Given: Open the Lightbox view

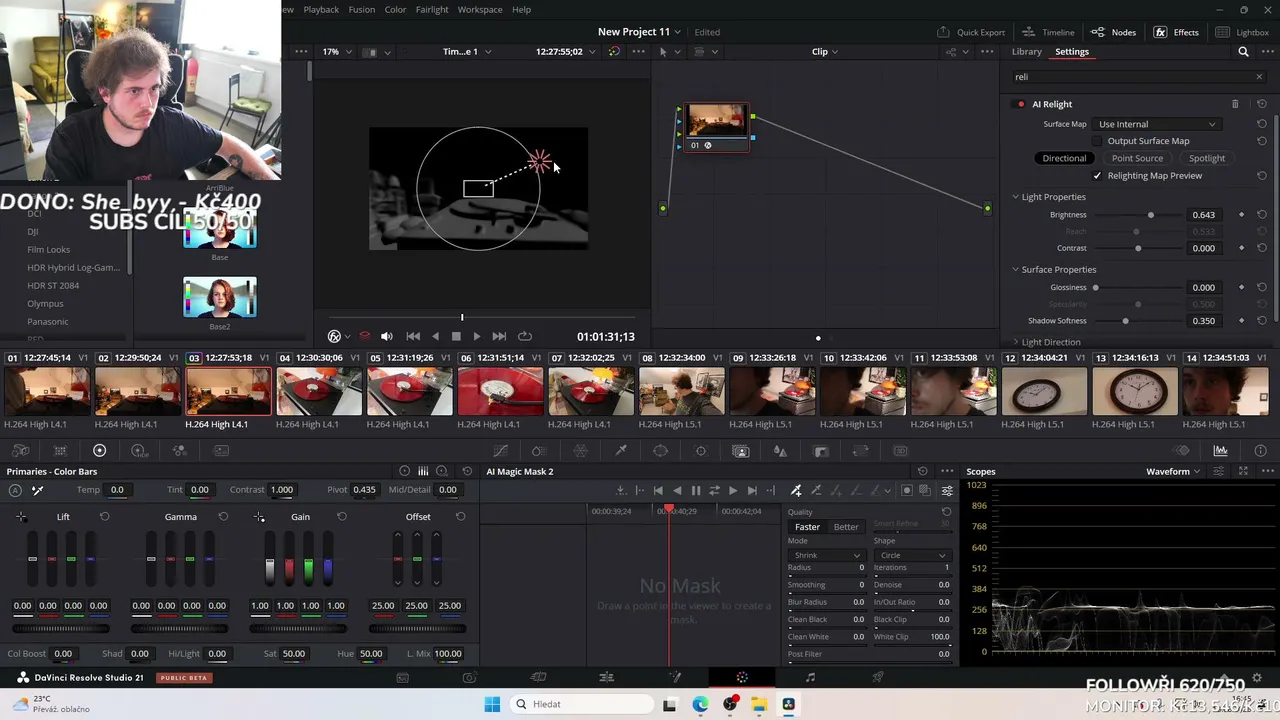Looking at the screenshot, I should [x=1243, y=32].
